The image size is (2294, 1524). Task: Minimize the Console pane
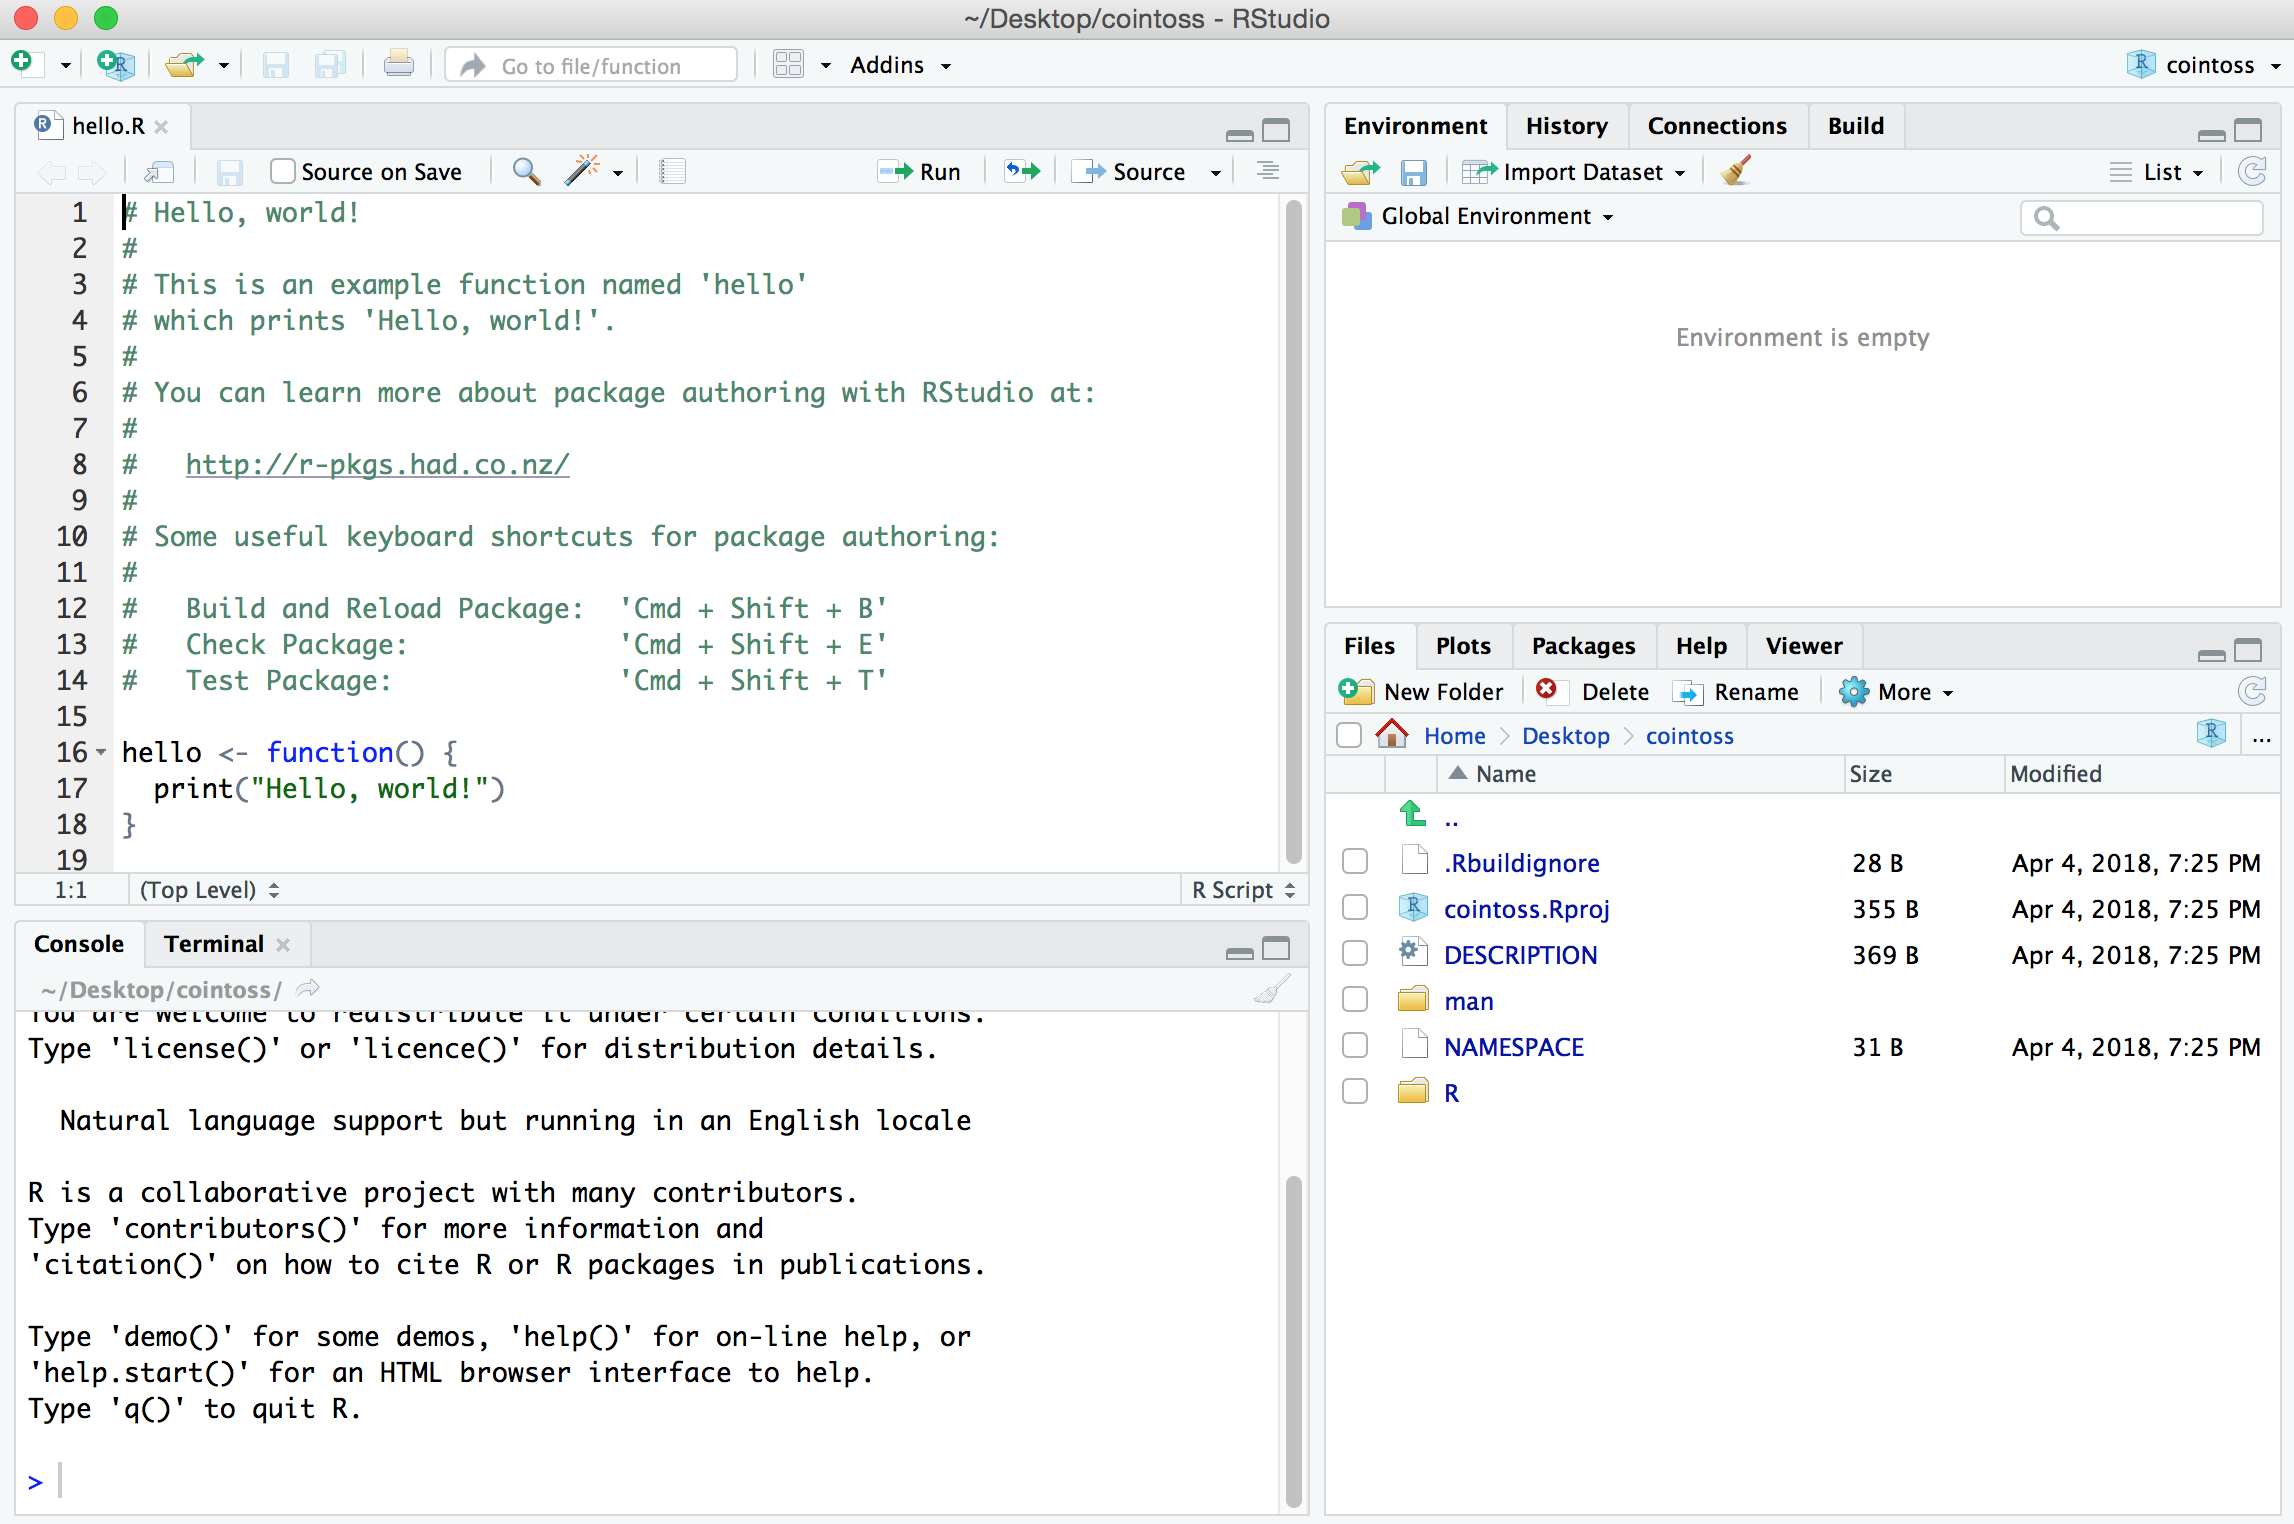[x=1240, y=952]
